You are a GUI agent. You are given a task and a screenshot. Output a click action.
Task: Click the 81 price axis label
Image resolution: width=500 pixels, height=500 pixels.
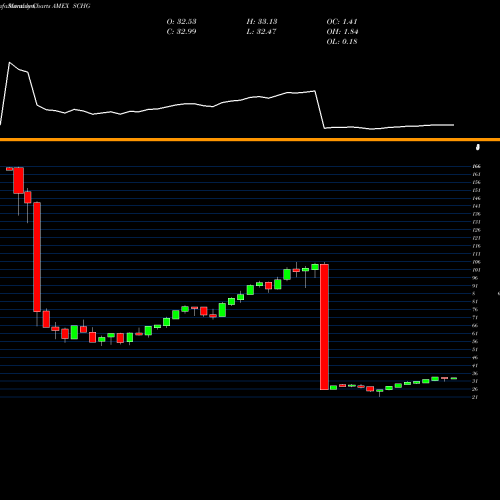coord(475,302)
